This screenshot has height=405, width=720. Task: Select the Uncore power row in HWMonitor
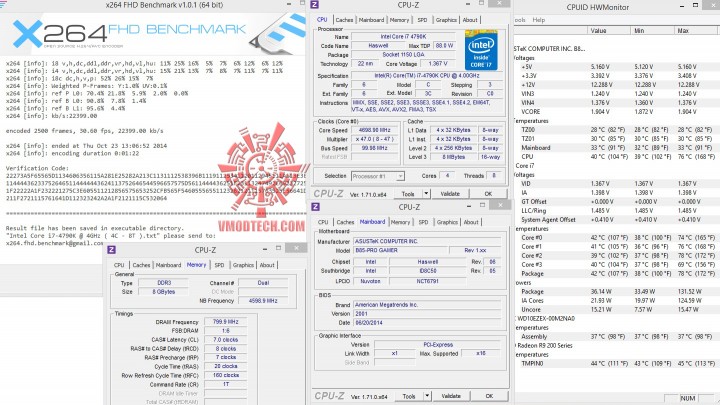(617, 309)
